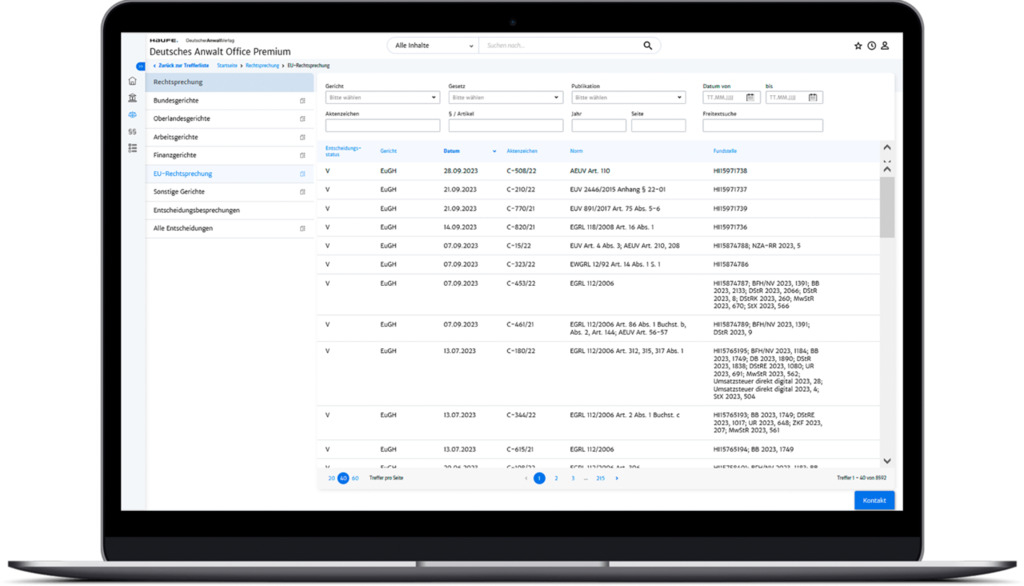Open the paragraph §§ laws sidebar icon
The width and height of the screenshot is (1024, 586).
coord(133,131)
